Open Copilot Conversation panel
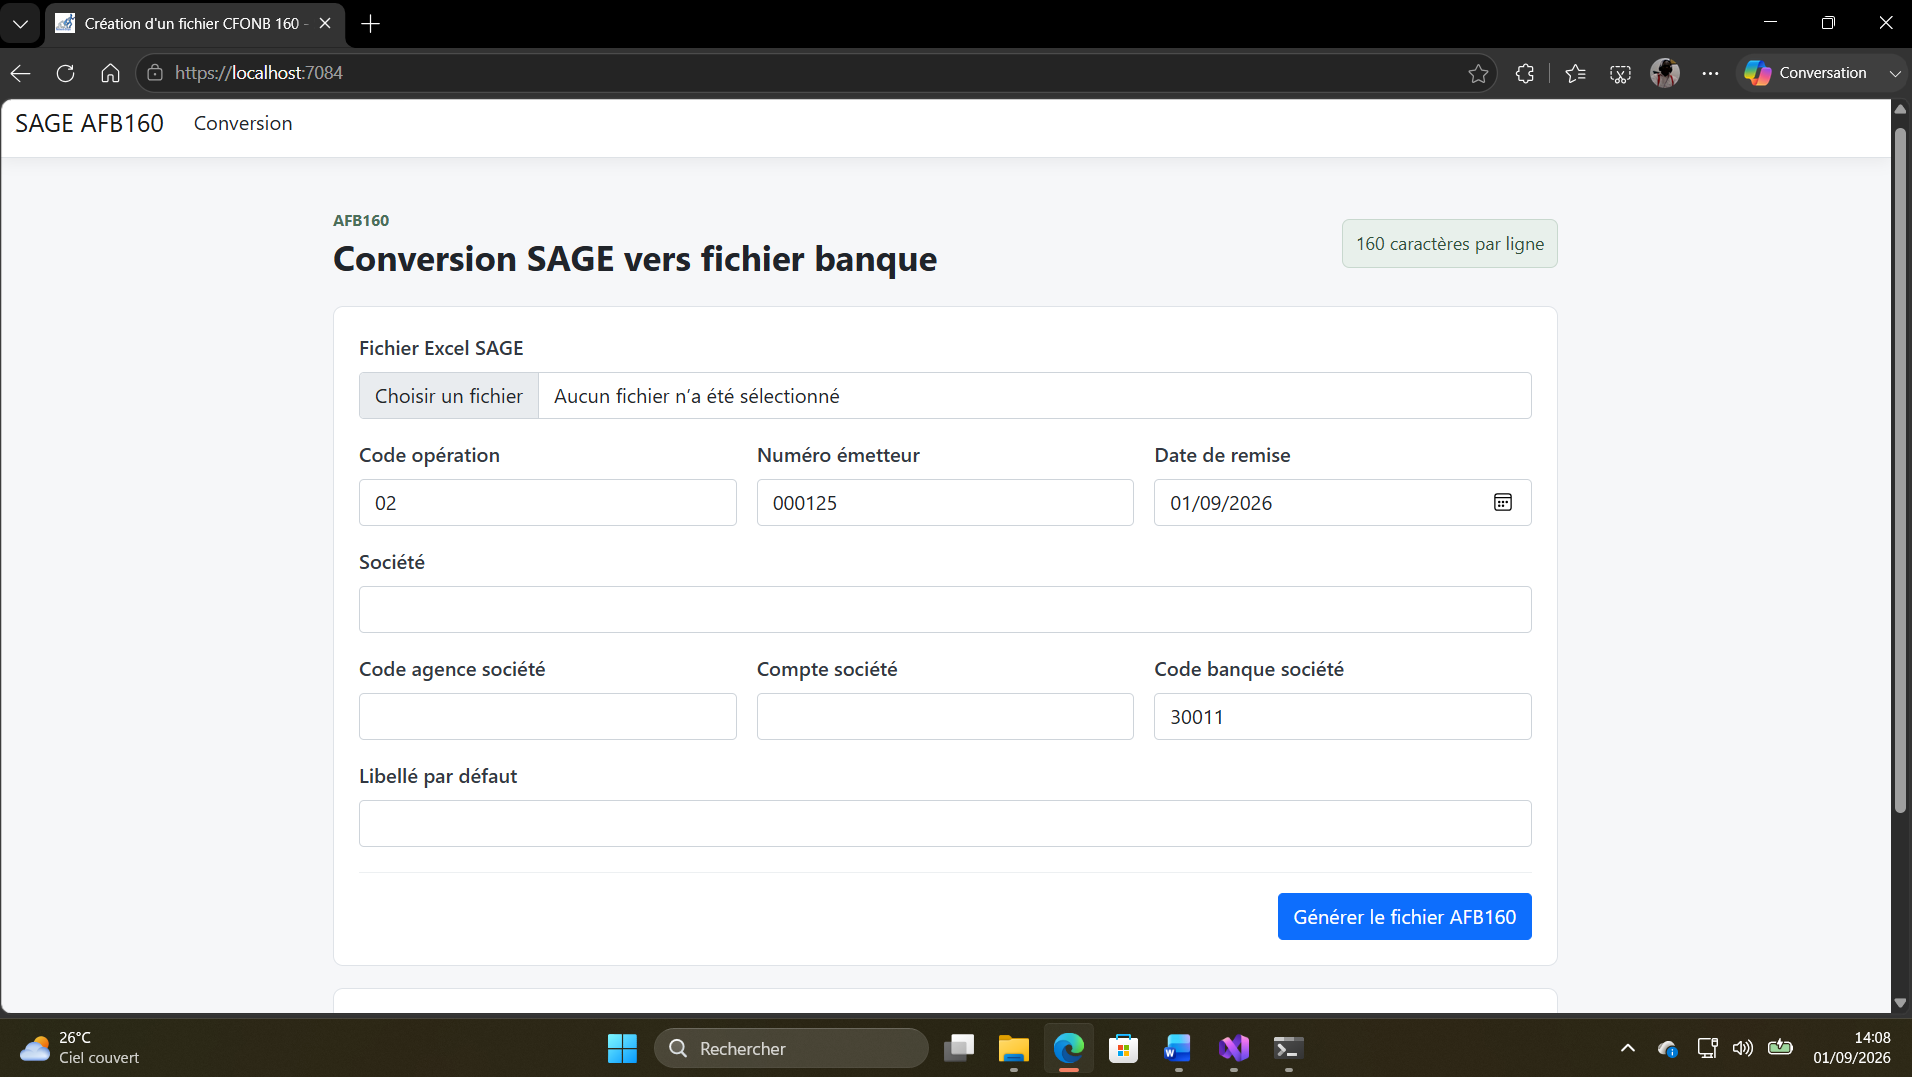This screenshot has width=1912, height=1077. click(1806, 73)
